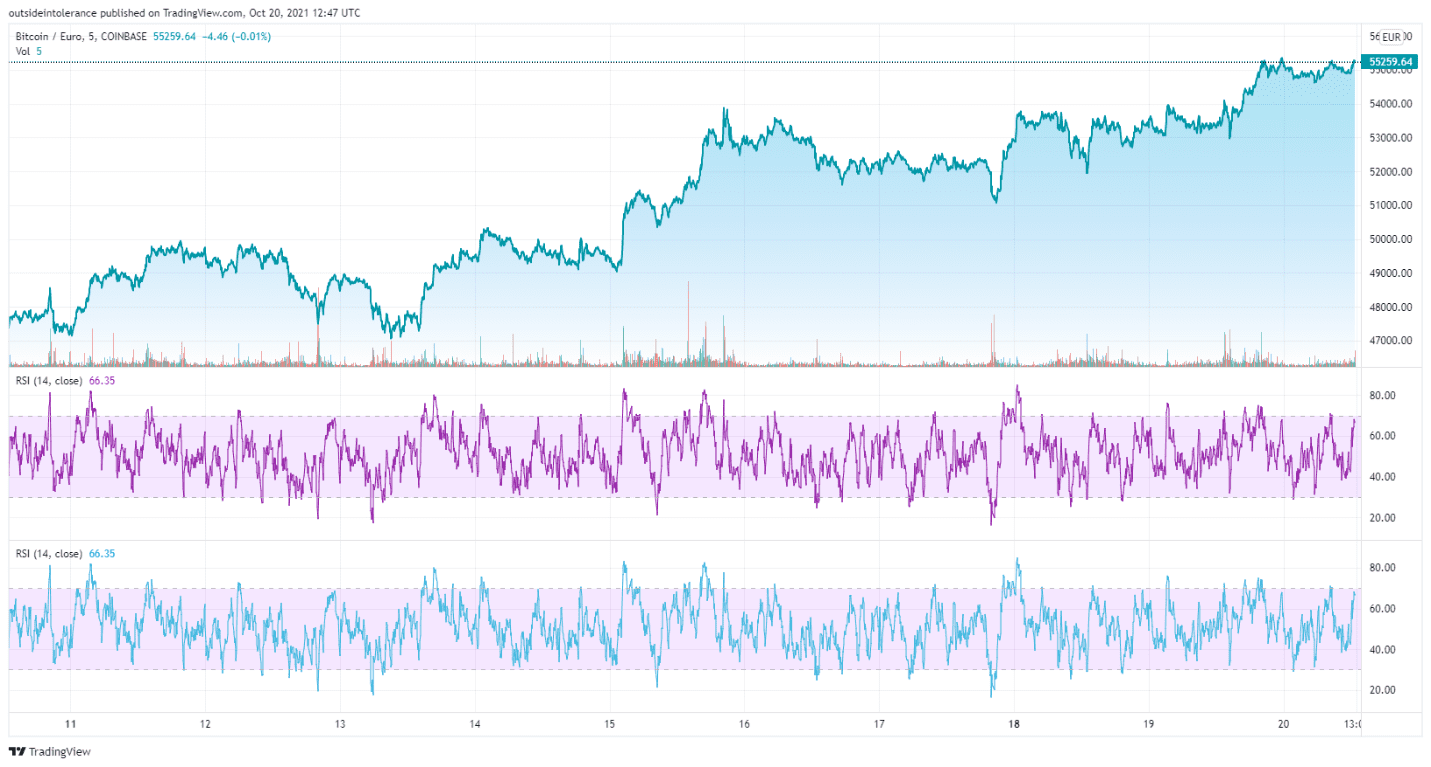The height and width of the screenshot is (767, 1431).
Task: Click 40.00 on the blue RSI pane axis
Action: pos(1382,650)
